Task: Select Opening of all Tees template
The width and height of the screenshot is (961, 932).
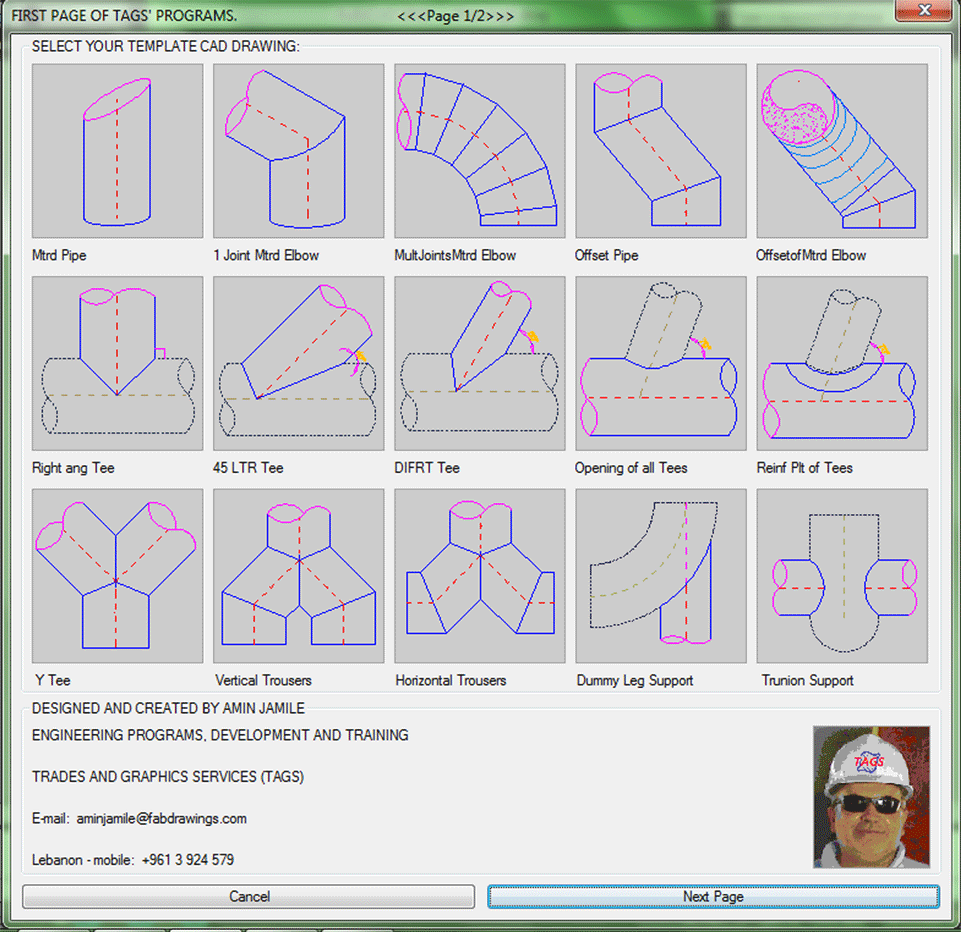Action: [660, 364]
